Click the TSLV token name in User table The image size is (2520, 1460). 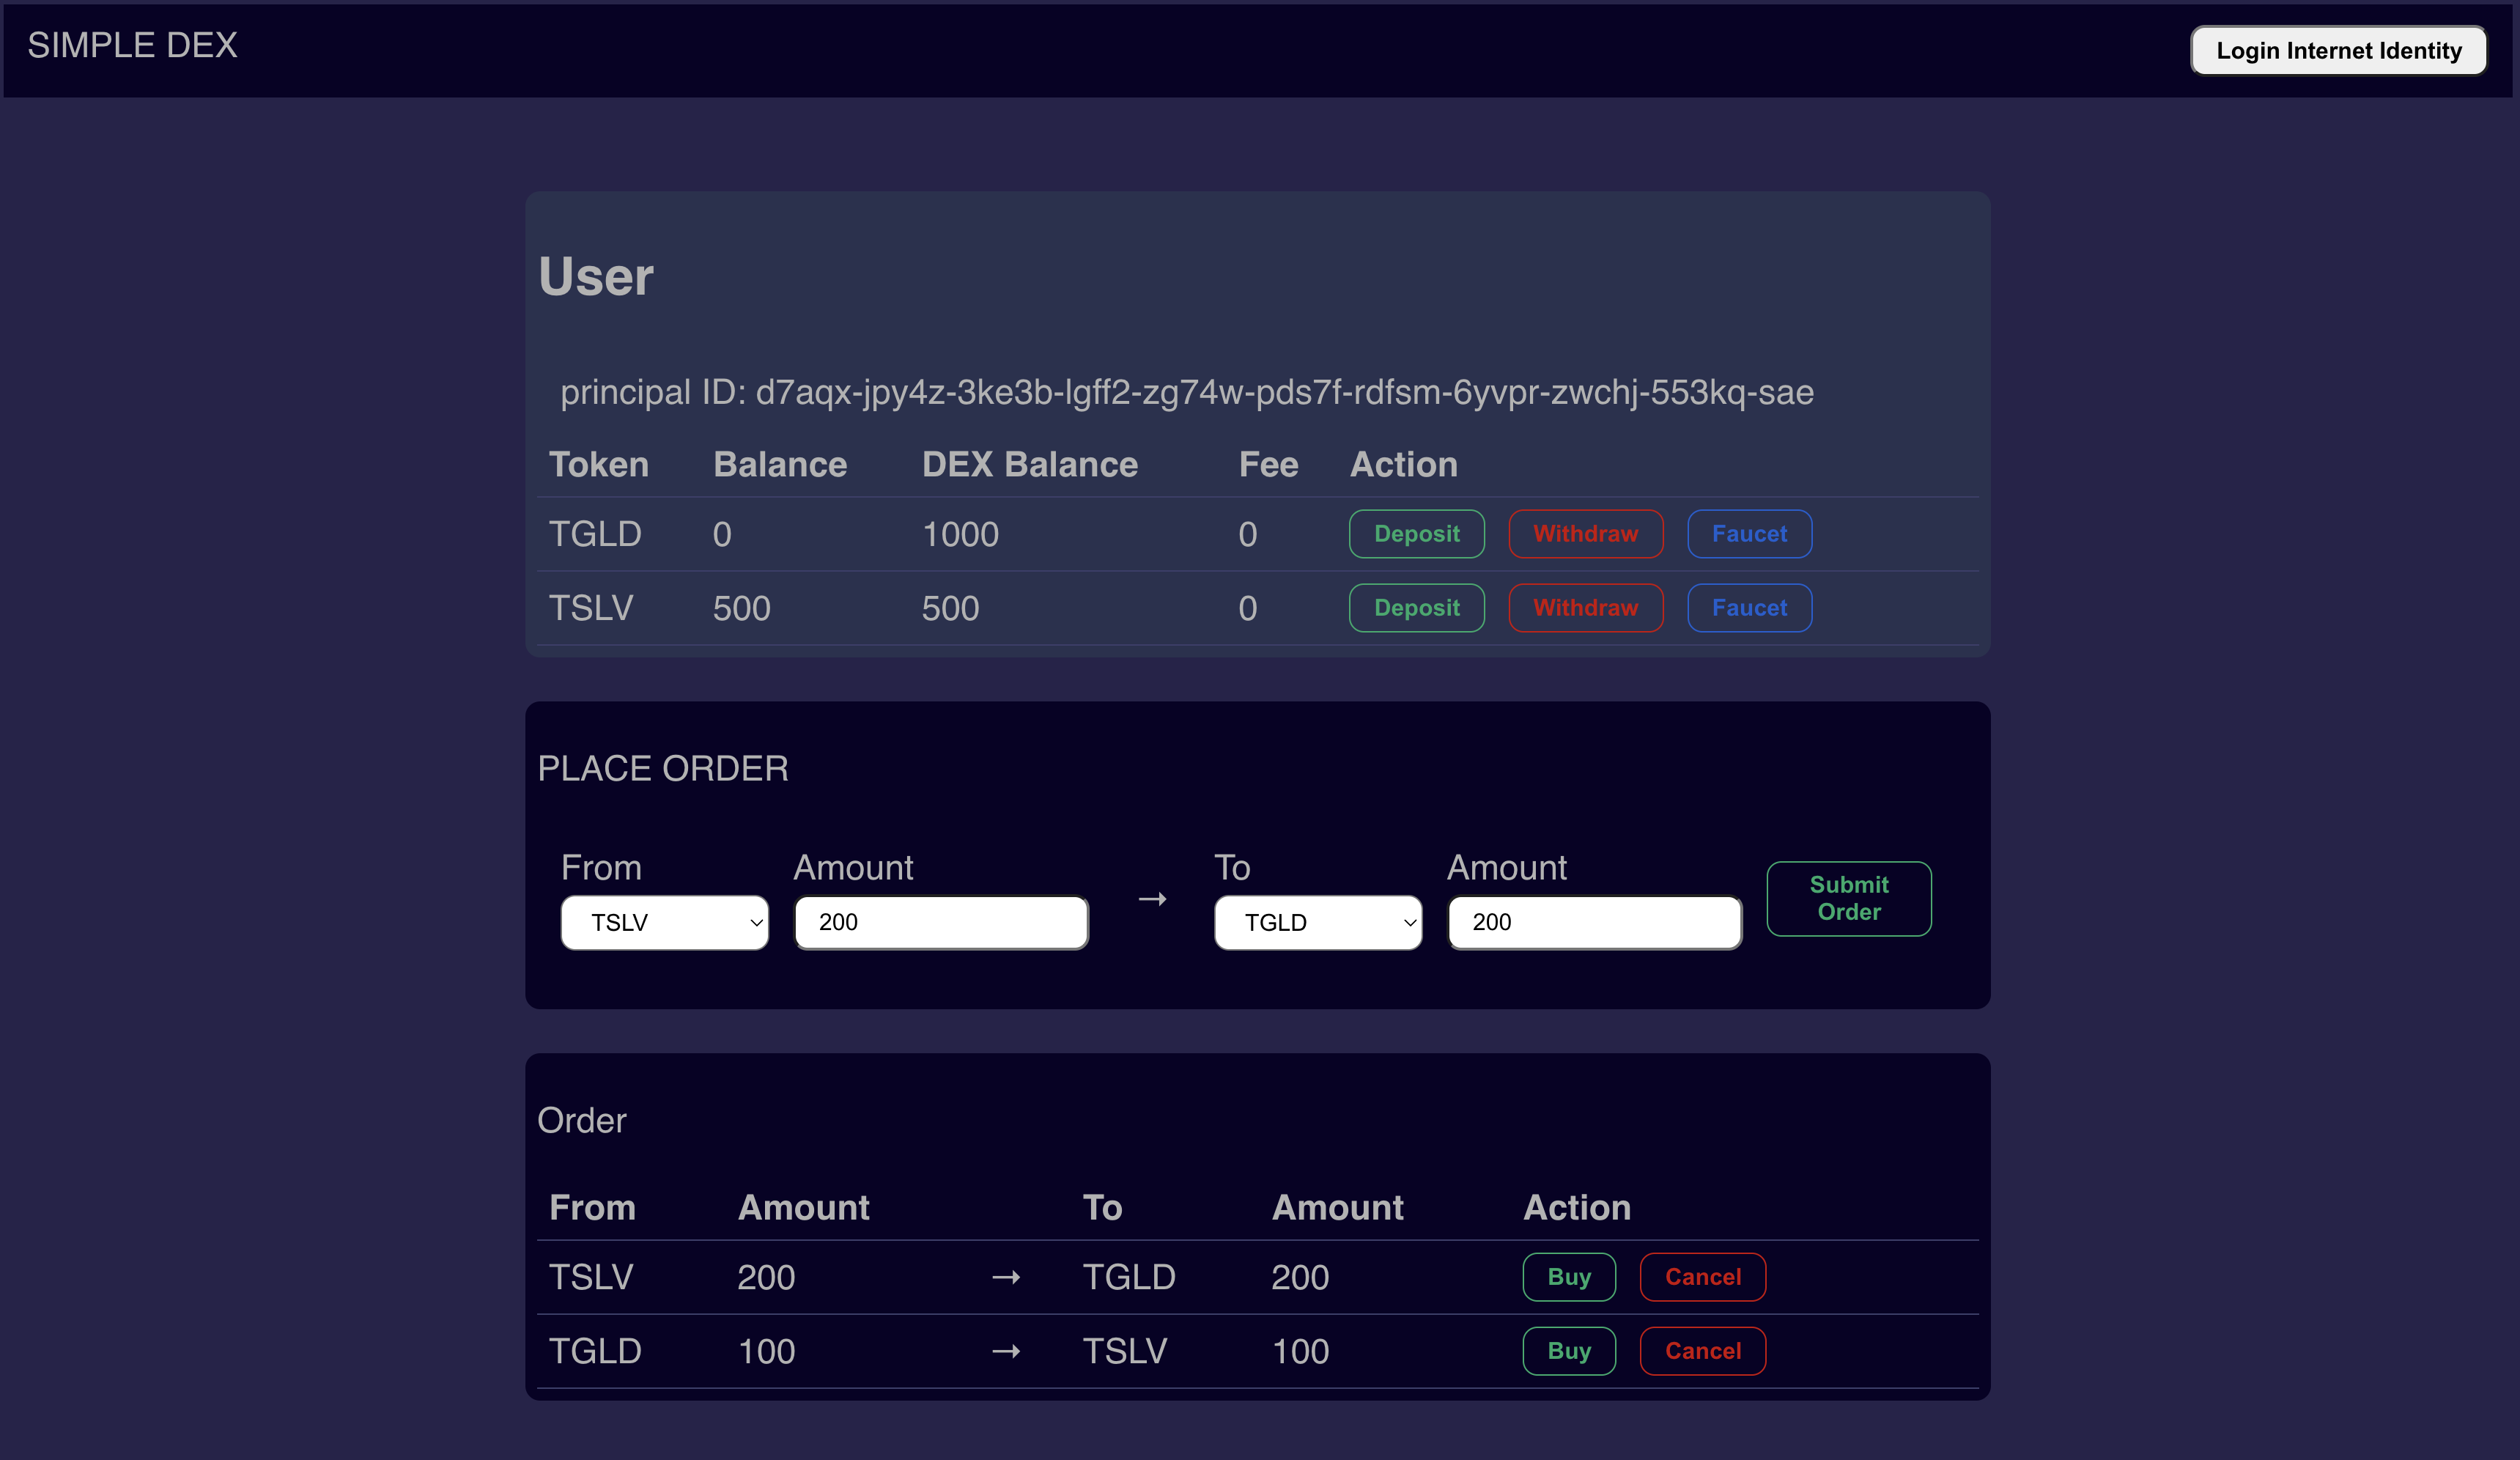pyautogui.click(x=591, y=608)
